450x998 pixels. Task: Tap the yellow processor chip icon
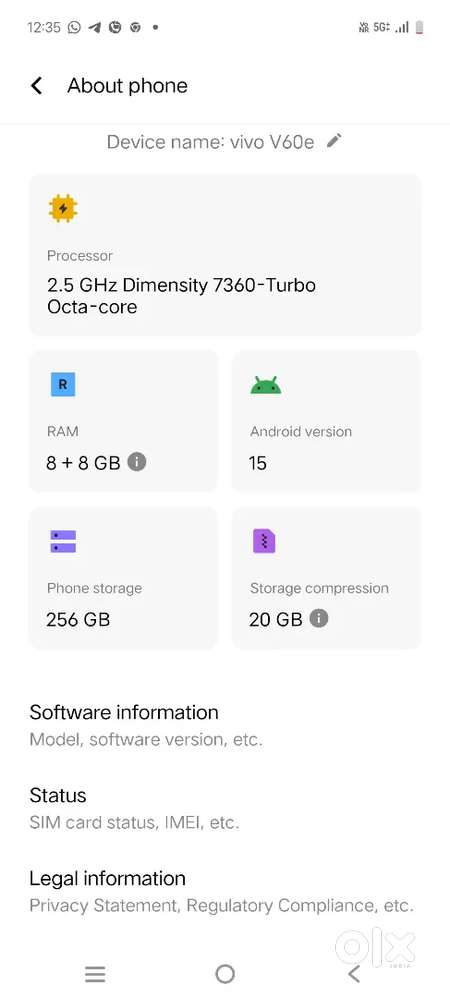[62, 208]
